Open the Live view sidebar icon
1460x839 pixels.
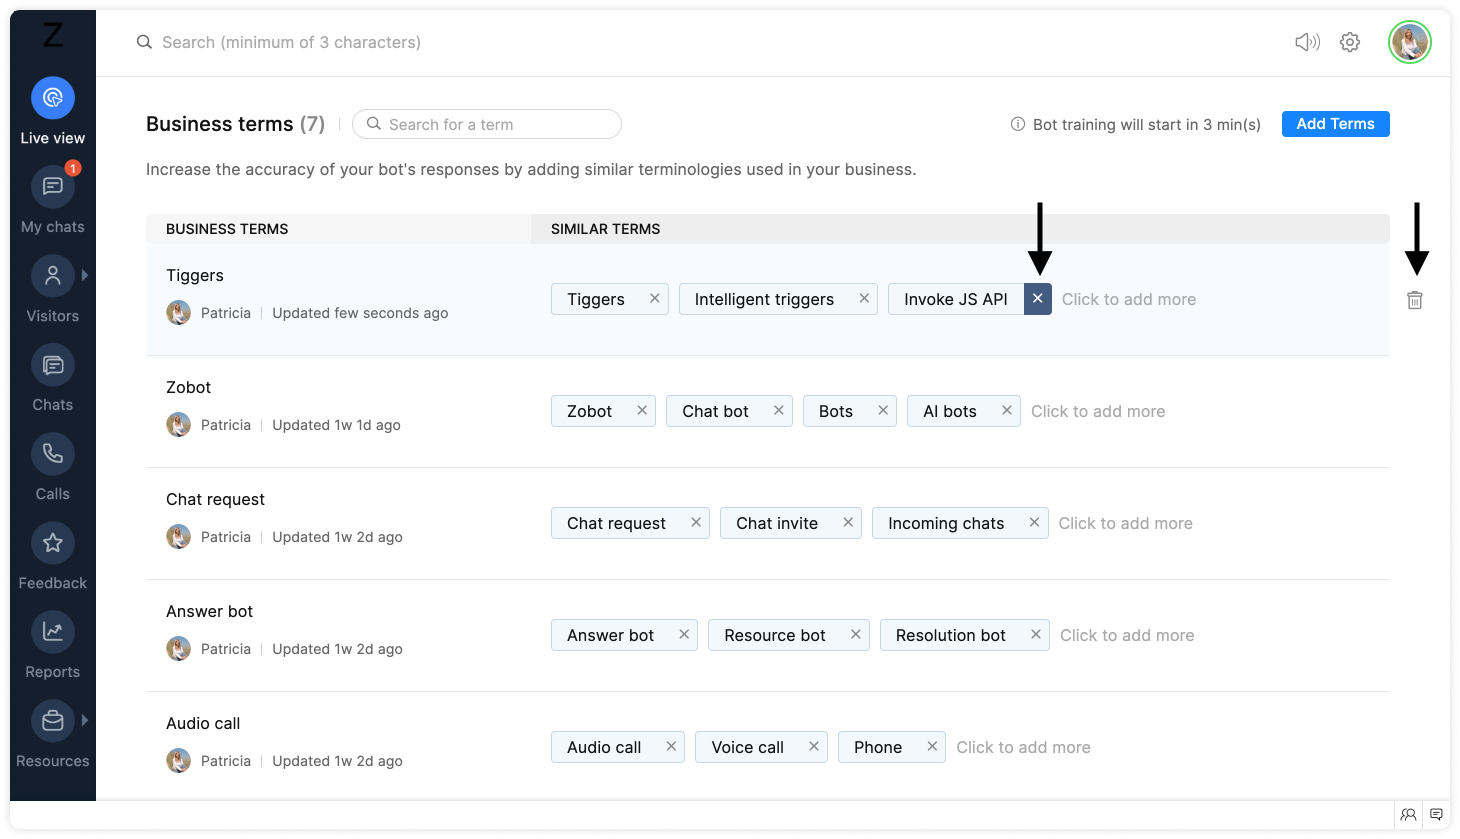(x=53, y=98)
